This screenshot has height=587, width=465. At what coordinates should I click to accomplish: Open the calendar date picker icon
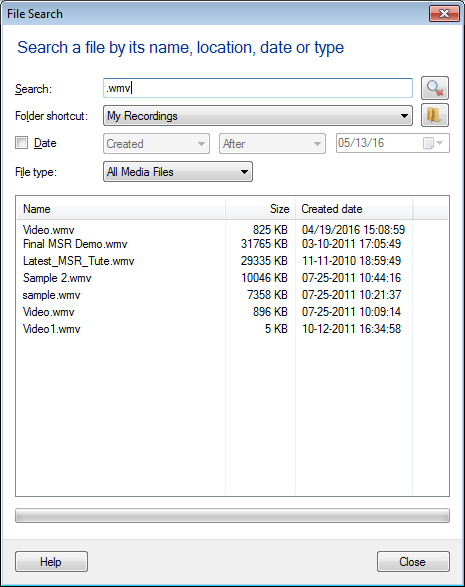433,143
